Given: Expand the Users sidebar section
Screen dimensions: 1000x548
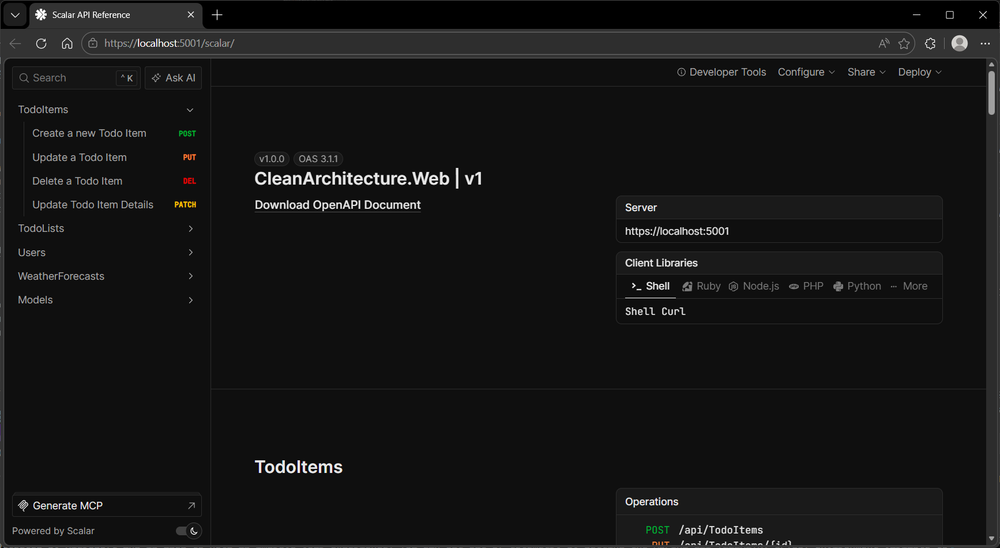Looking at the screenshot, I should point(190,253).
